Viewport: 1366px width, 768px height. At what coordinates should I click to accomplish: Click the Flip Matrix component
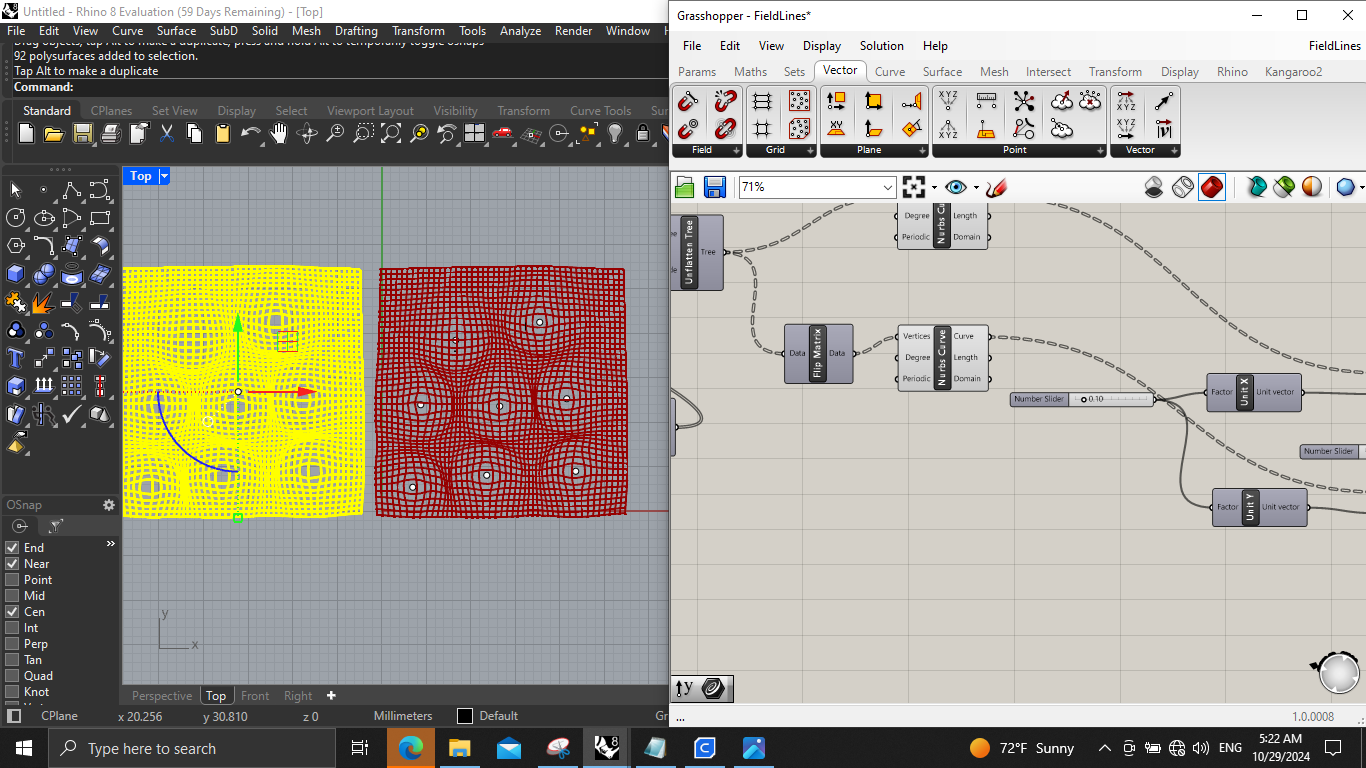tap(818, 354)
